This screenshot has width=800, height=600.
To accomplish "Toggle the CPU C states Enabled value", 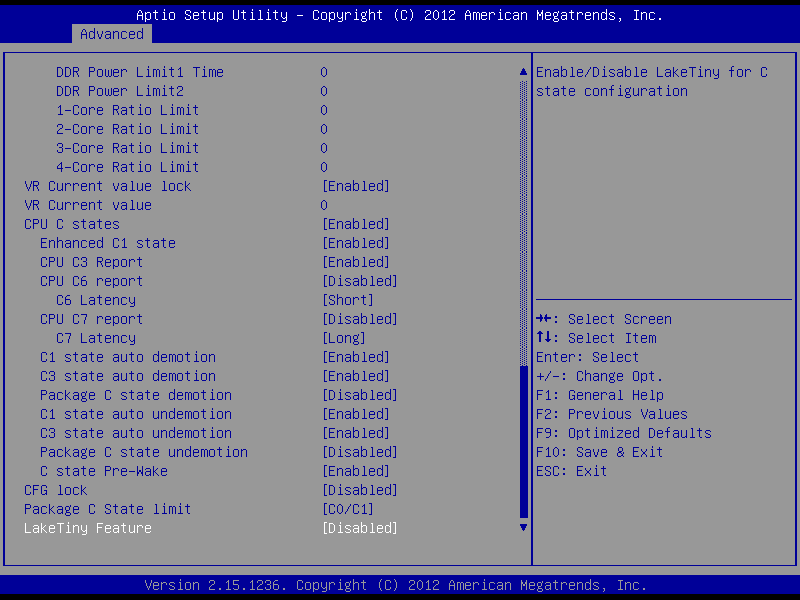I will [355, 224].
